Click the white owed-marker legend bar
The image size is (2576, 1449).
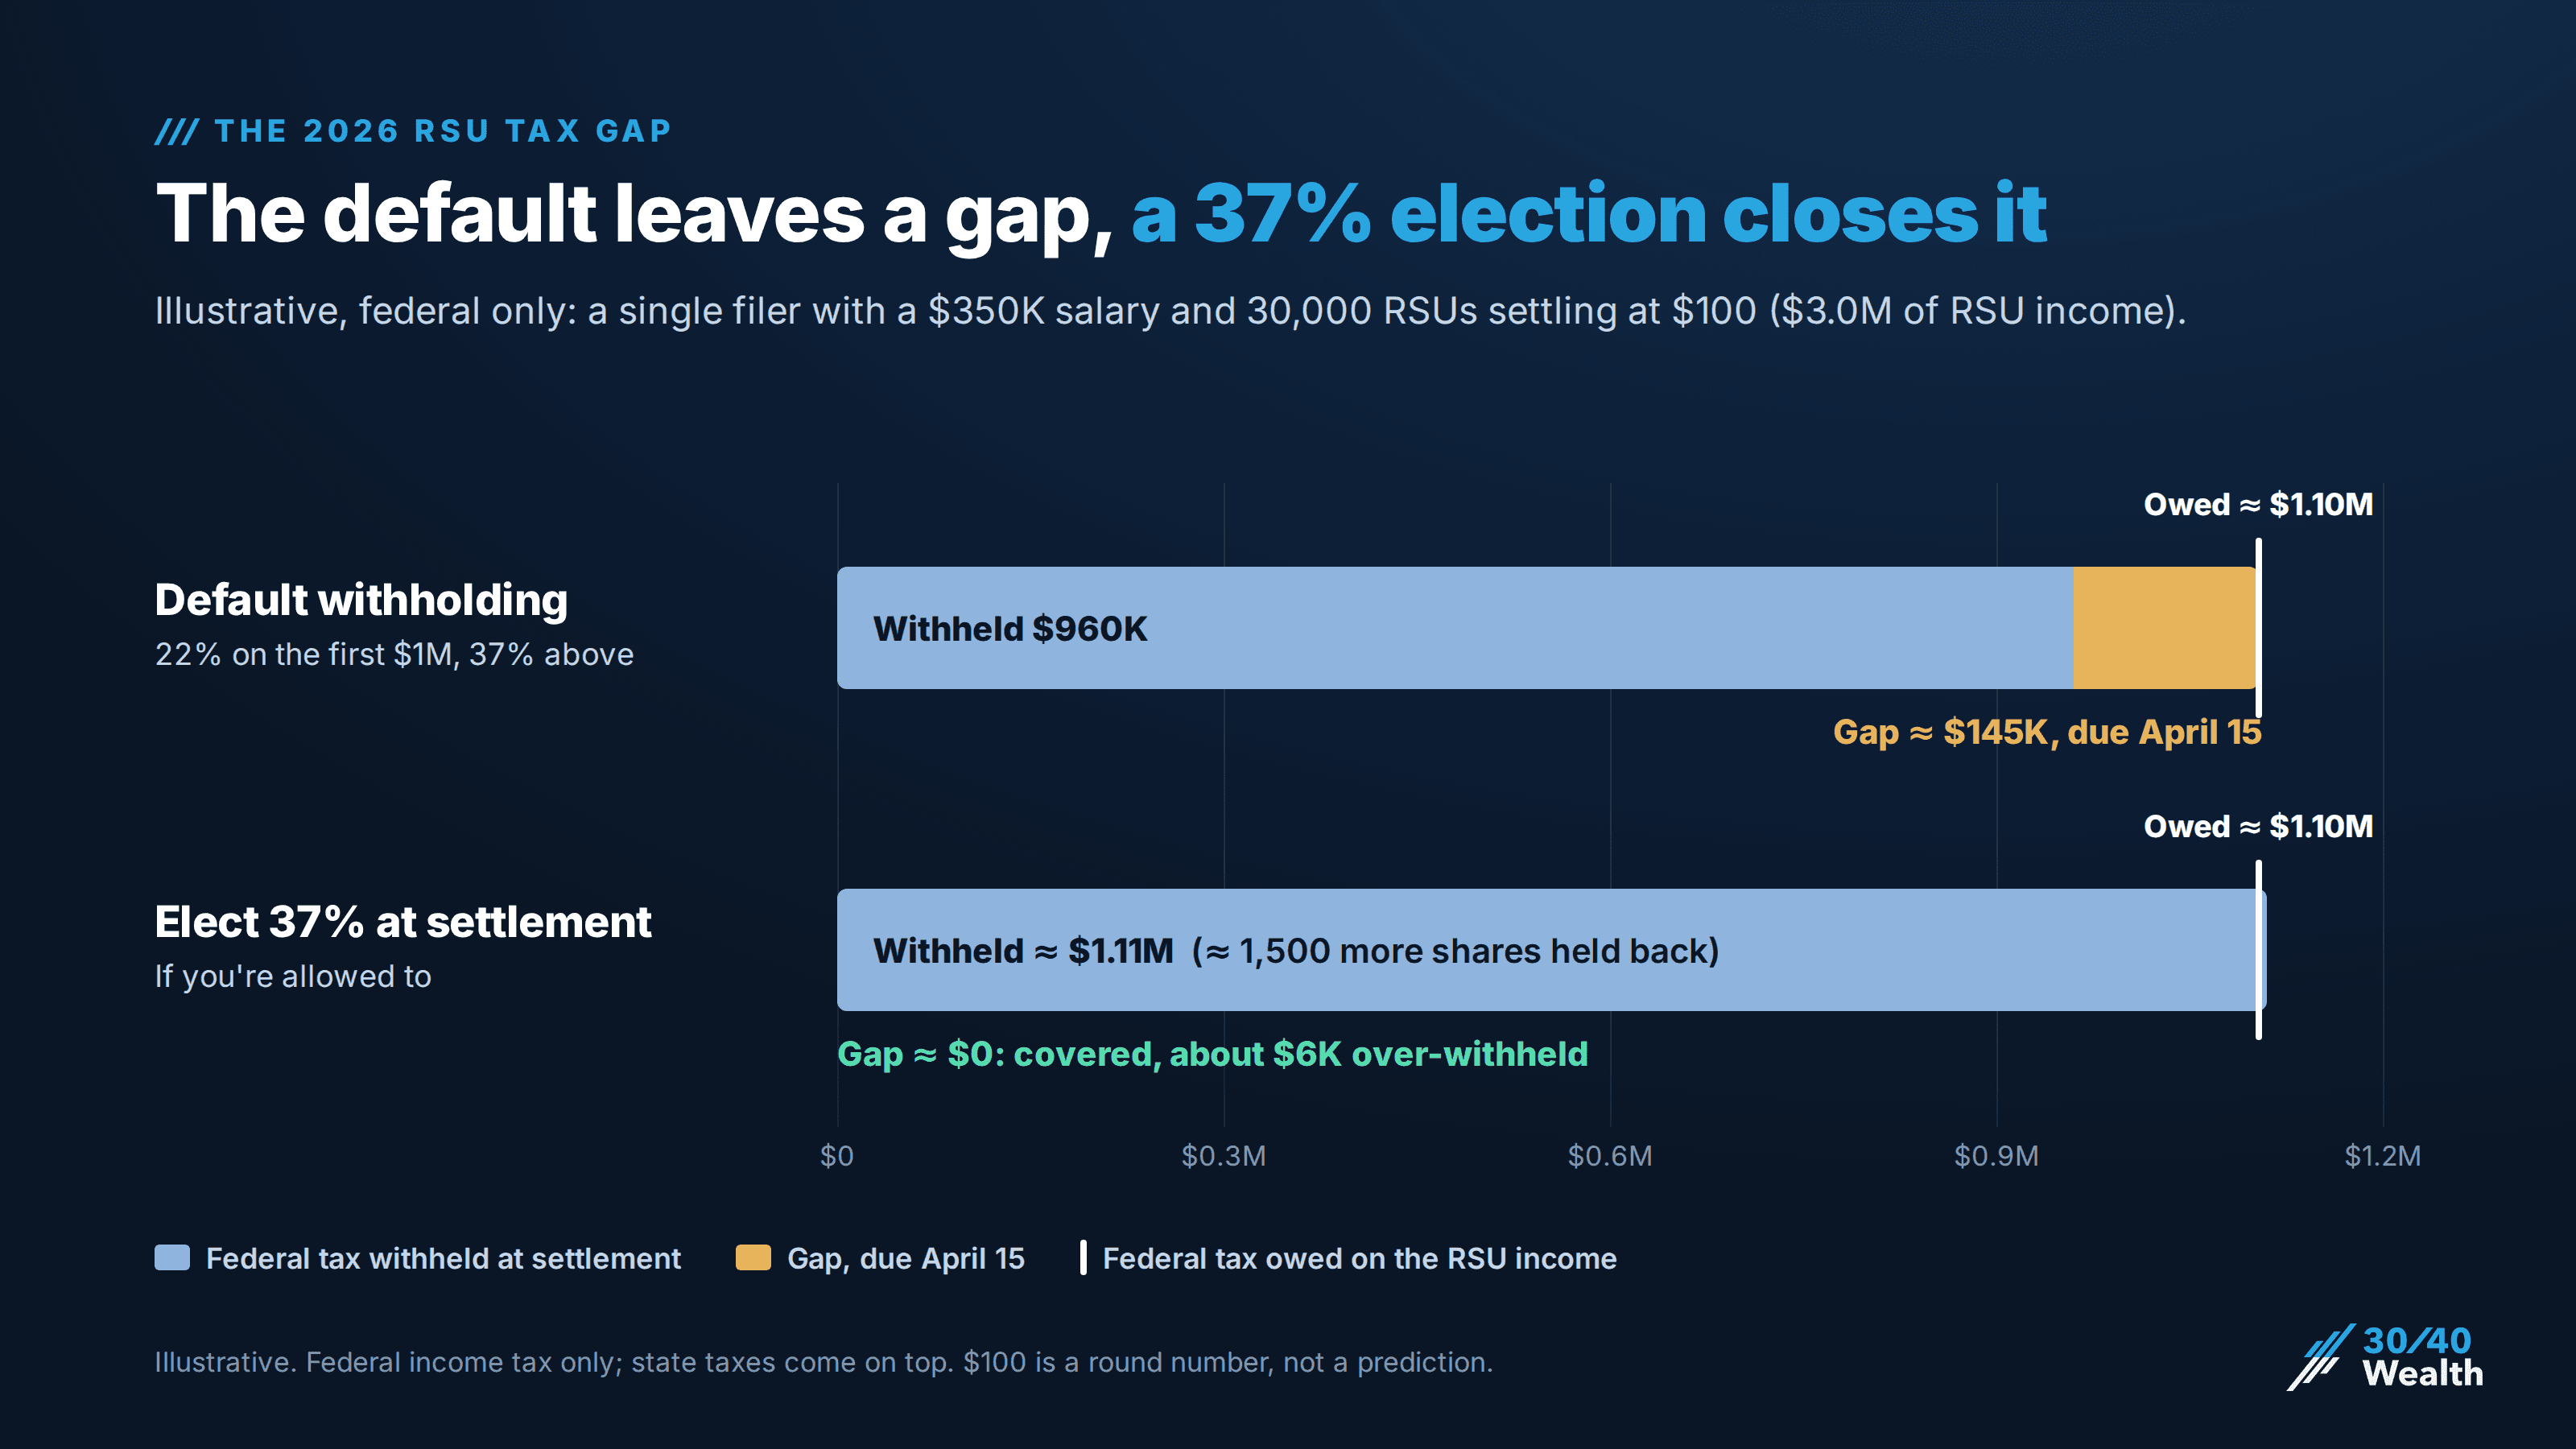(x=1083, y=1257)
